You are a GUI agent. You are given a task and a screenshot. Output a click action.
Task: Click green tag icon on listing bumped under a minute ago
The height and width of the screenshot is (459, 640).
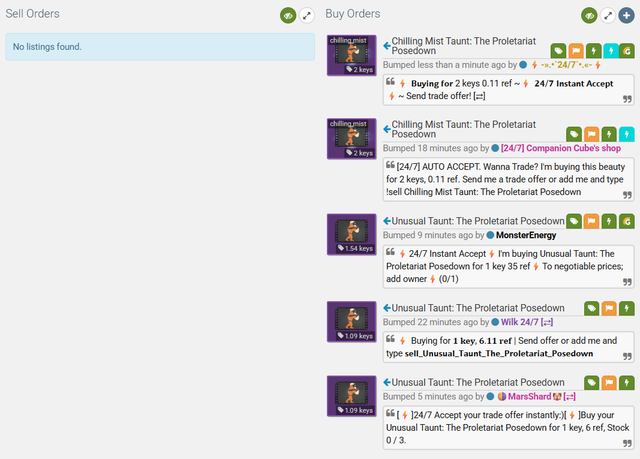pyautogui.click(x=558, y=51)
